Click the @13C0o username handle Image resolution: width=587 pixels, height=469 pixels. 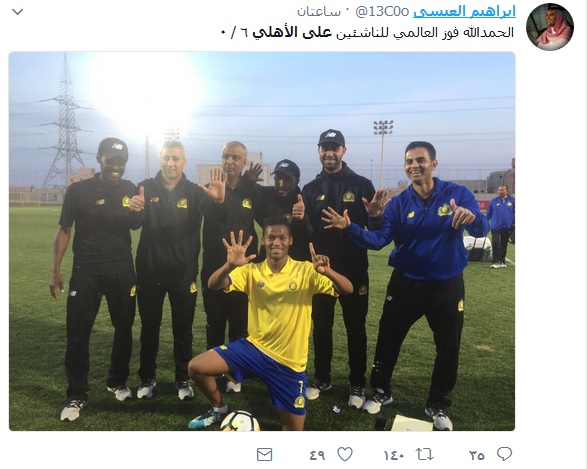coord(382,12)
